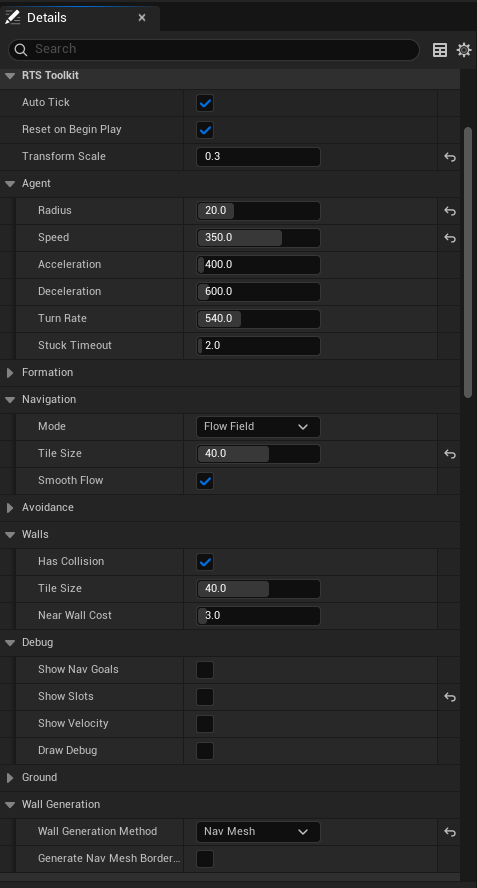Viewport: 477px width, 888px height.
Task: Click the Transform Scale input field
Action: [x=258, y=157]
